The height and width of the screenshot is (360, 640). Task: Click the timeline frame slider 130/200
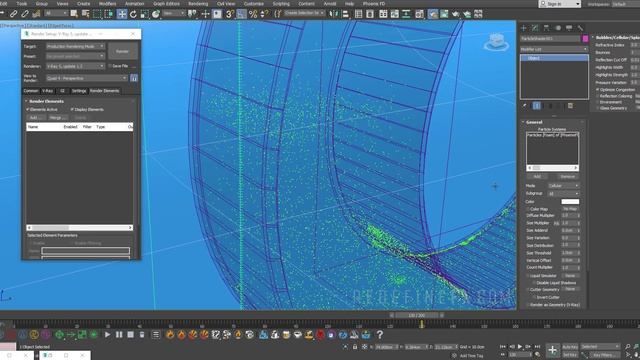(416, 316)
